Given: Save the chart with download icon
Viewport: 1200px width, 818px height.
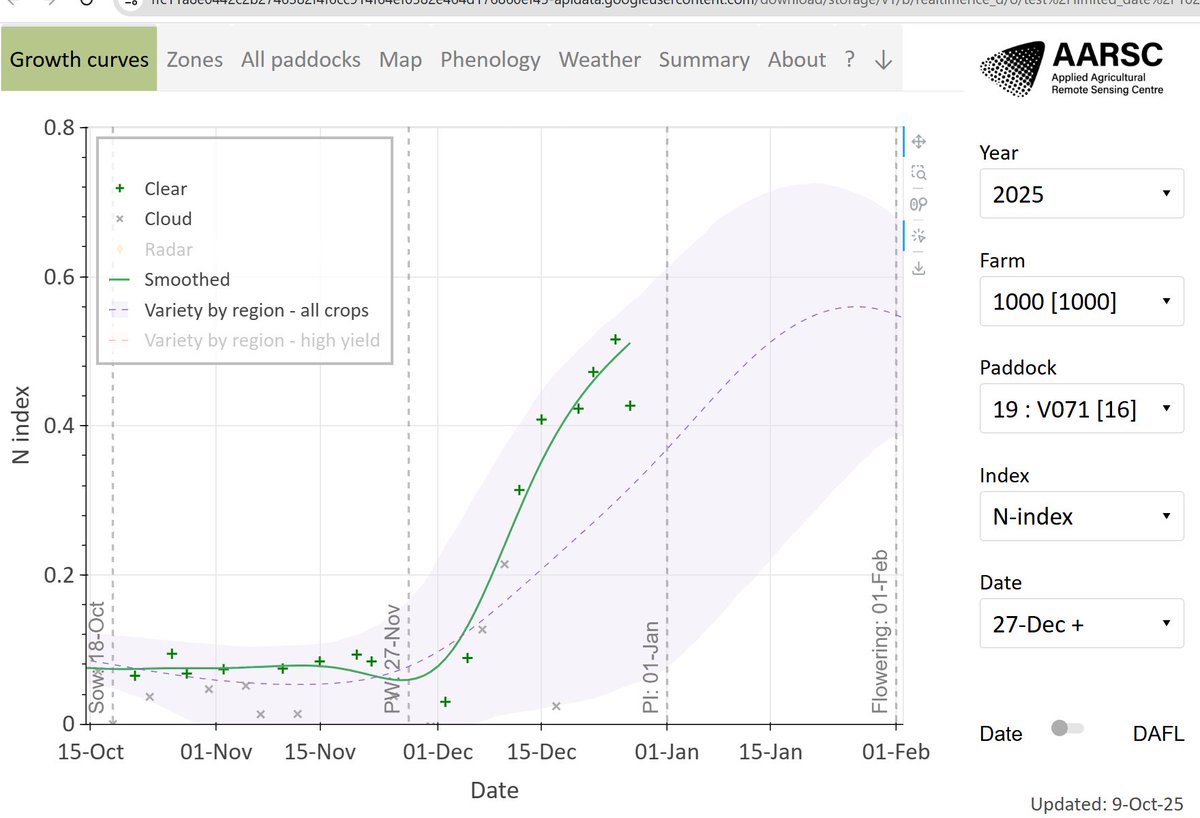Looking at the screenshot, I should point(919,267).
